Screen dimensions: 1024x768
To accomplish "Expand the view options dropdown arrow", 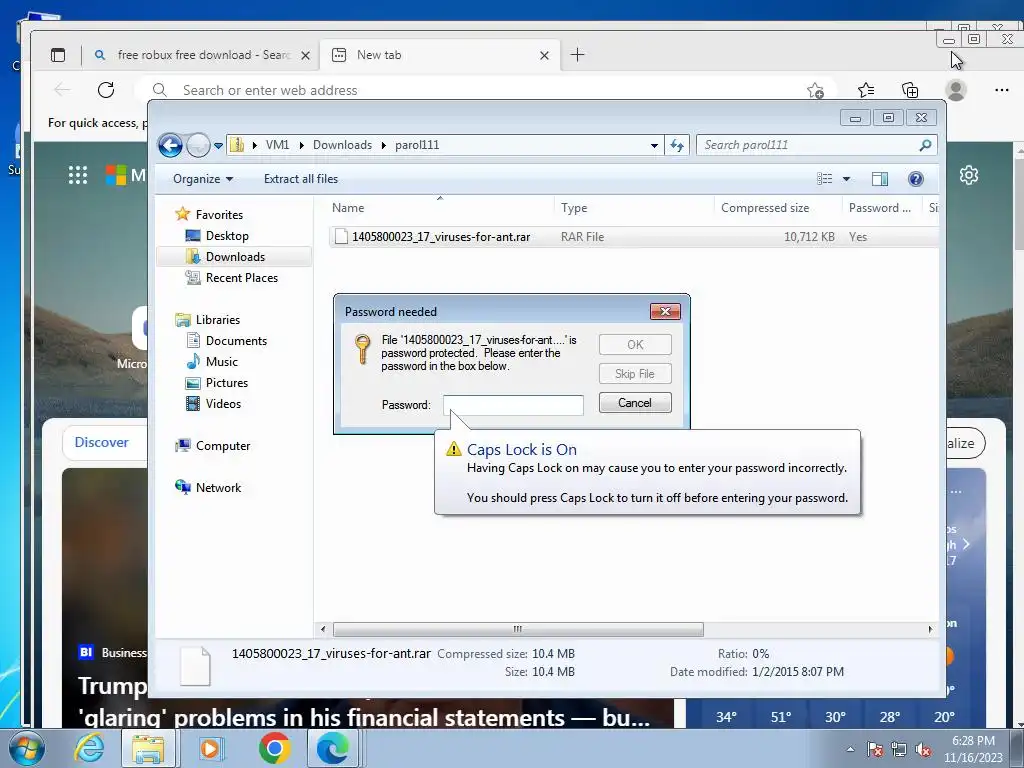I will [846, 179].
